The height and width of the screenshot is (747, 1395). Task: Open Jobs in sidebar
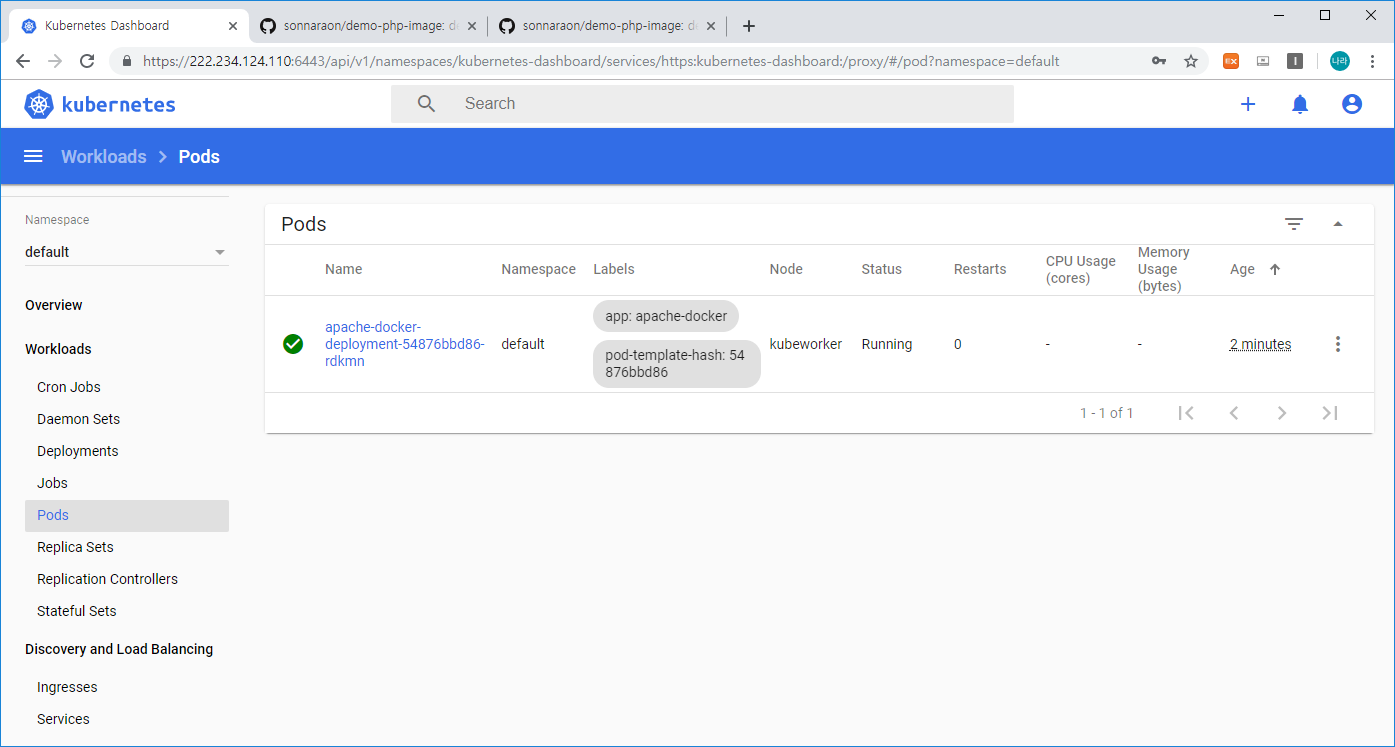pyautogui.click(x=52, y=483)
